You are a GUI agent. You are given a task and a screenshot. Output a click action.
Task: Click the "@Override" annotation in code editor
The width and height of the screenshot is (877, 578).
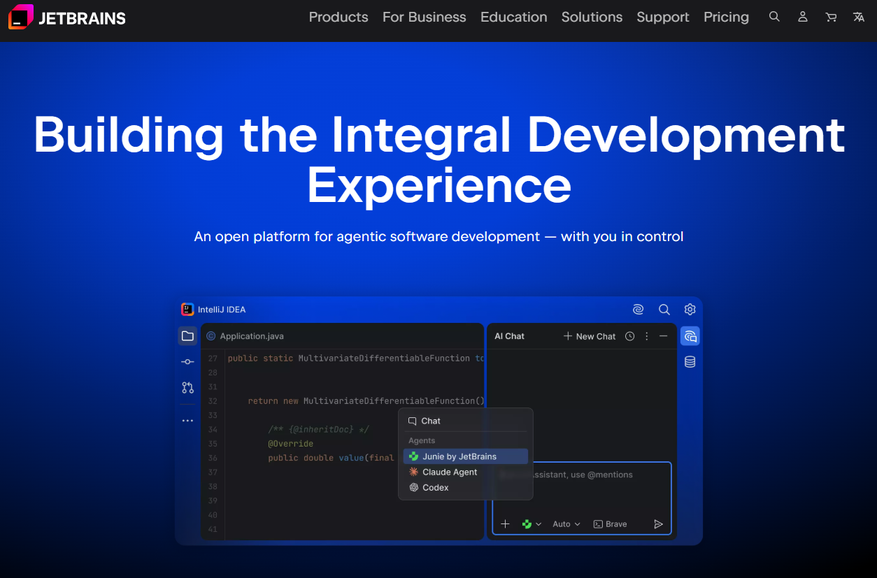coord(290,444)
